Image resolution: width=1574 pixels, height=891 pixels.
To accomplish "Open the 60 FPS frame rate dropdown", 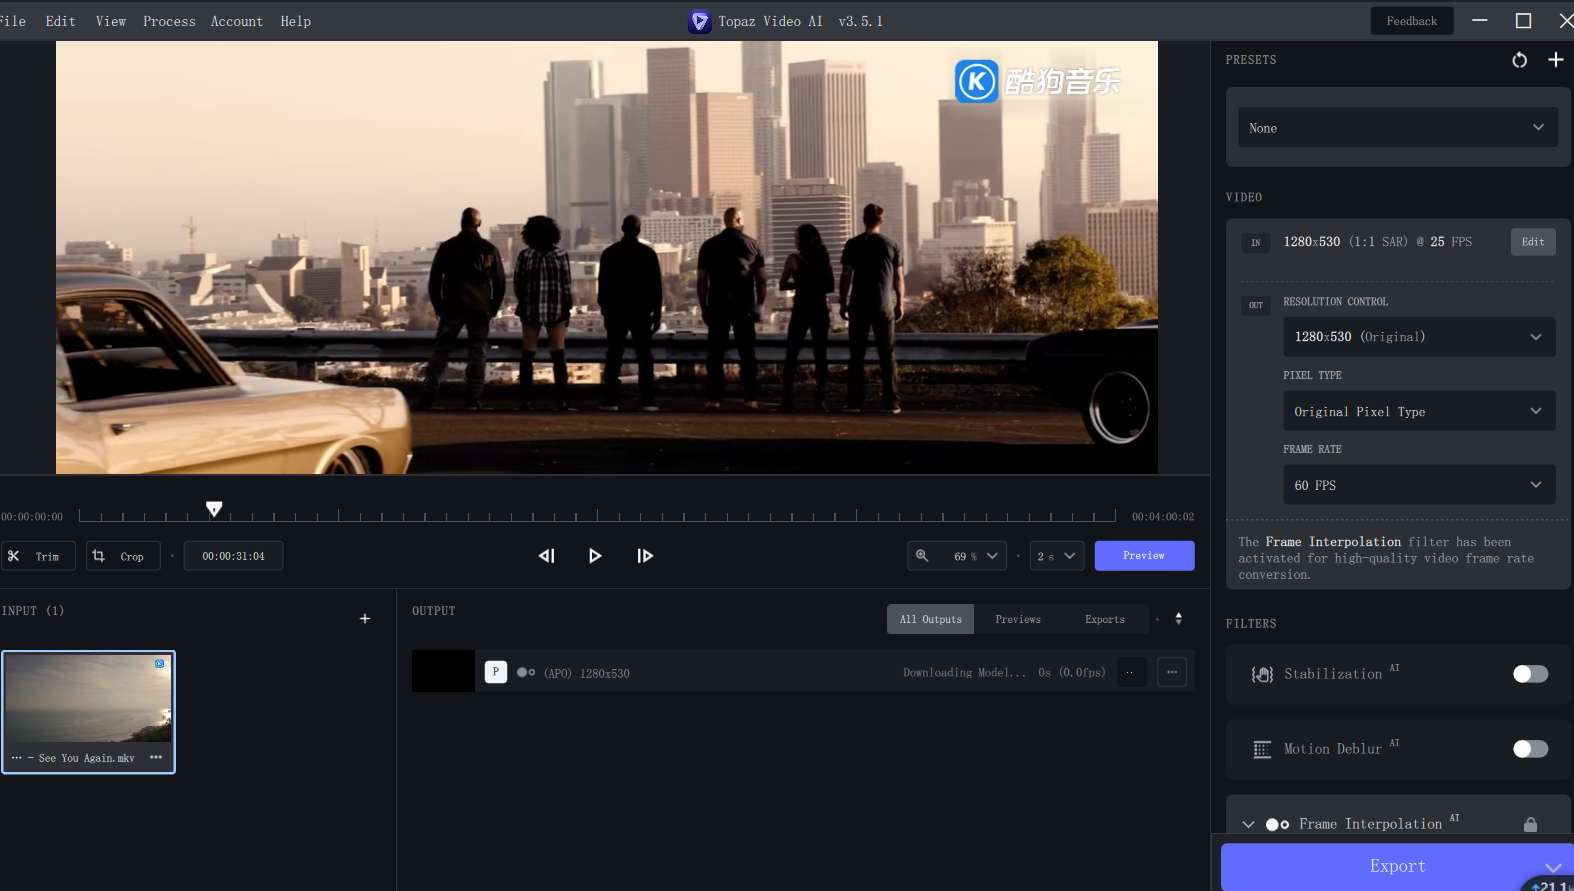I will pyautogui.click(x=1419, y=485).
